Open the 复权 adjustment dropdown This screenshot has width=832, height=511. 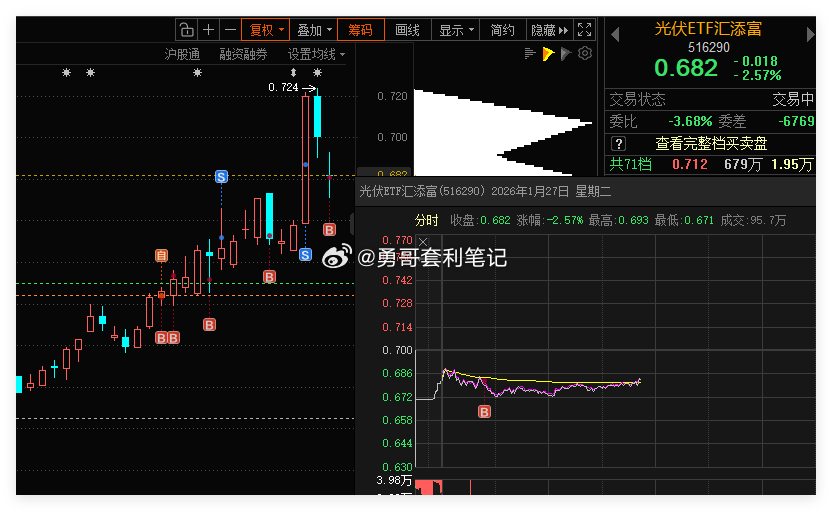coord(265,30)
